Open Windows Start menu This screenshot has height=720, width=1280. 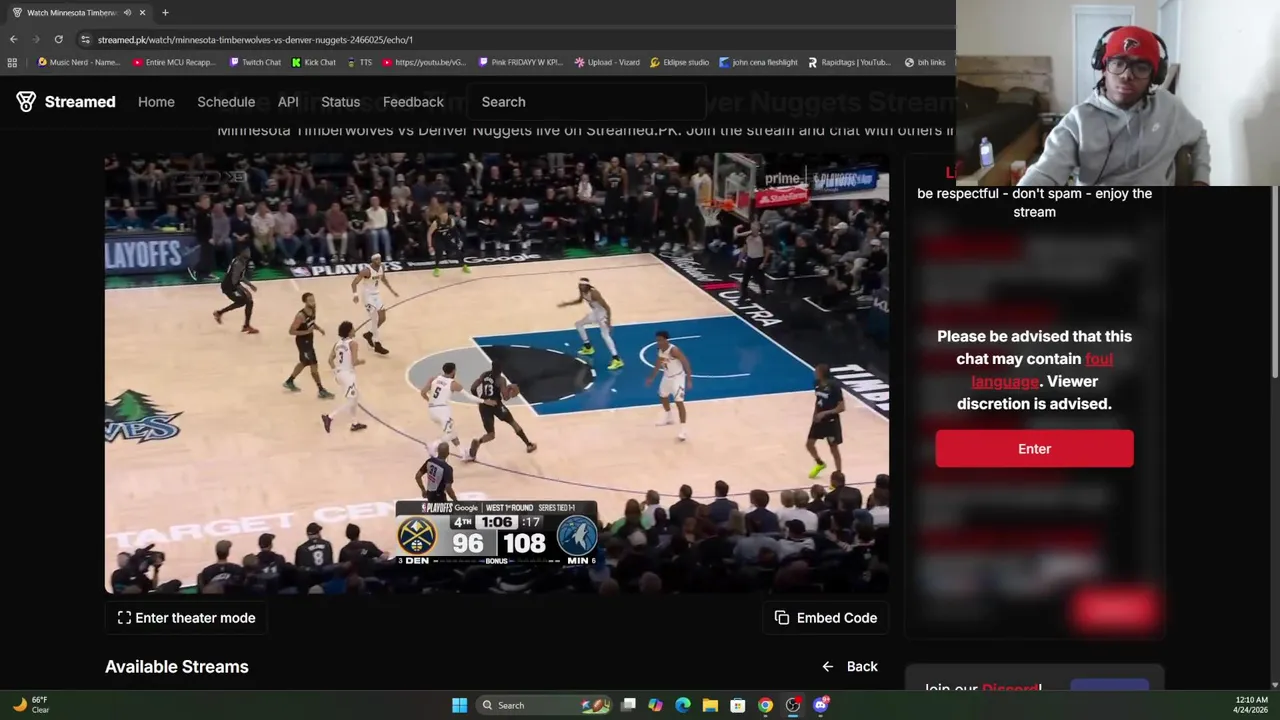(x=459, y=705)
